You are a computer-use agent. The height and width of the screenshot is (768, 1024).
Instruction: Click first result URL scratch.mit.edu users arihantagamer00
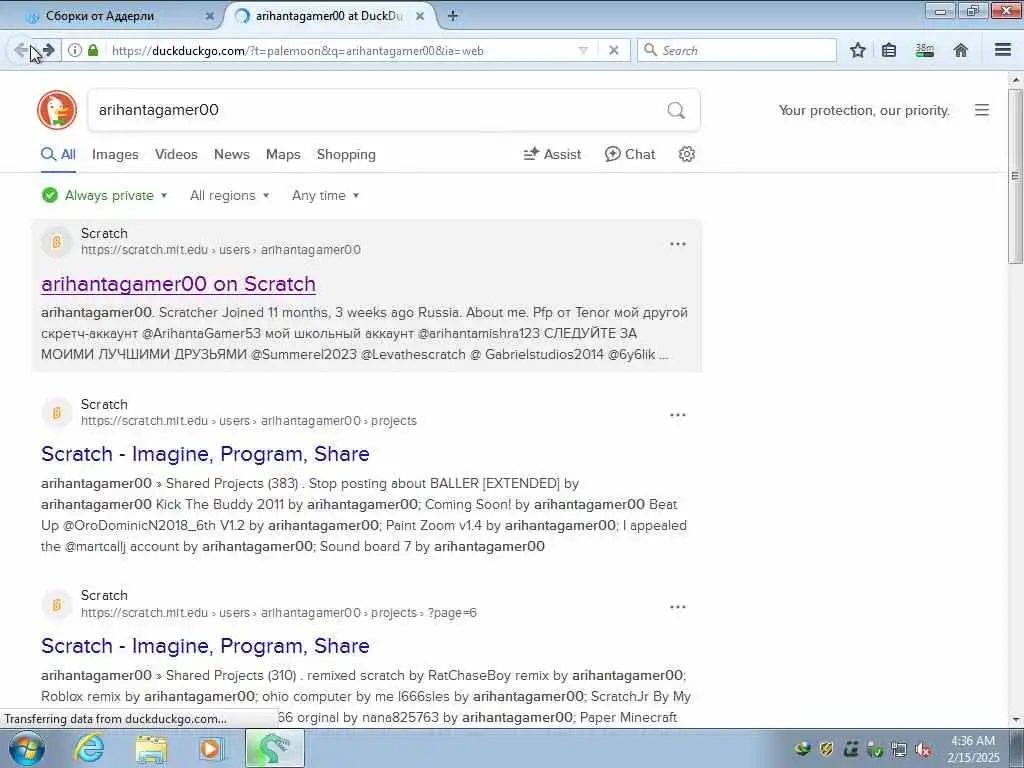coord(221,250)
